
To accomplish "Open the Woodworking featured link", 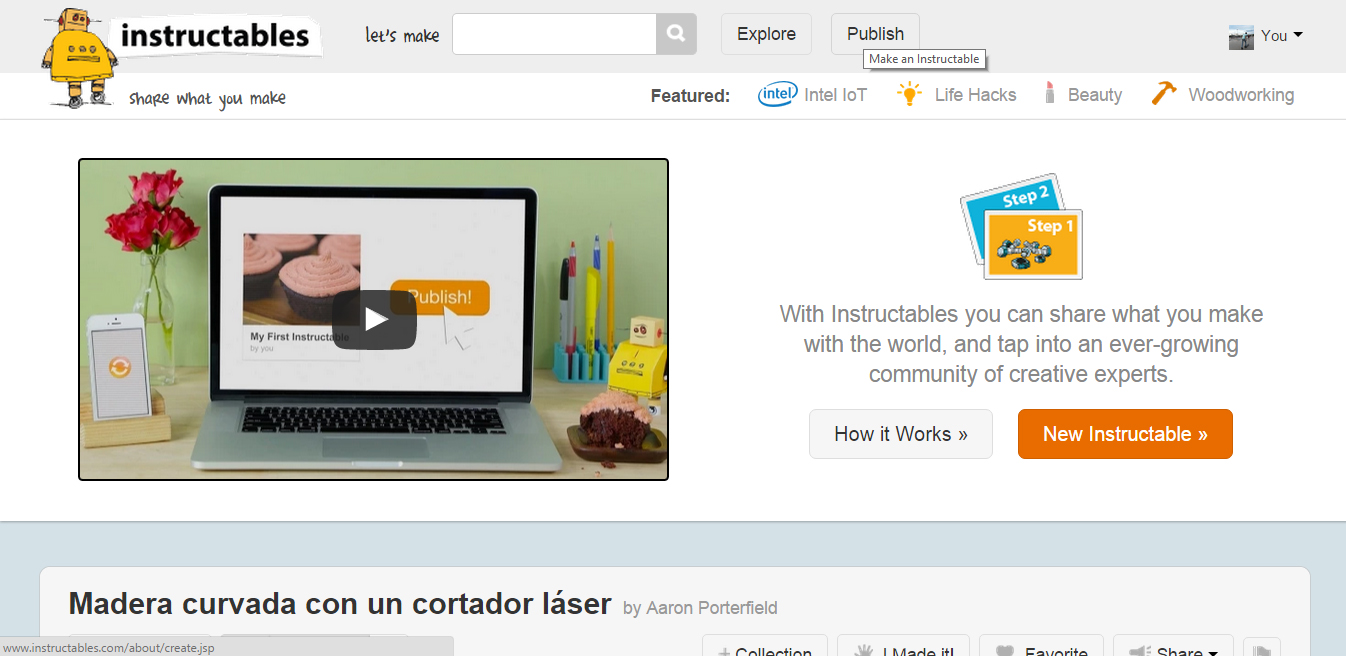I will (1241, 95).
